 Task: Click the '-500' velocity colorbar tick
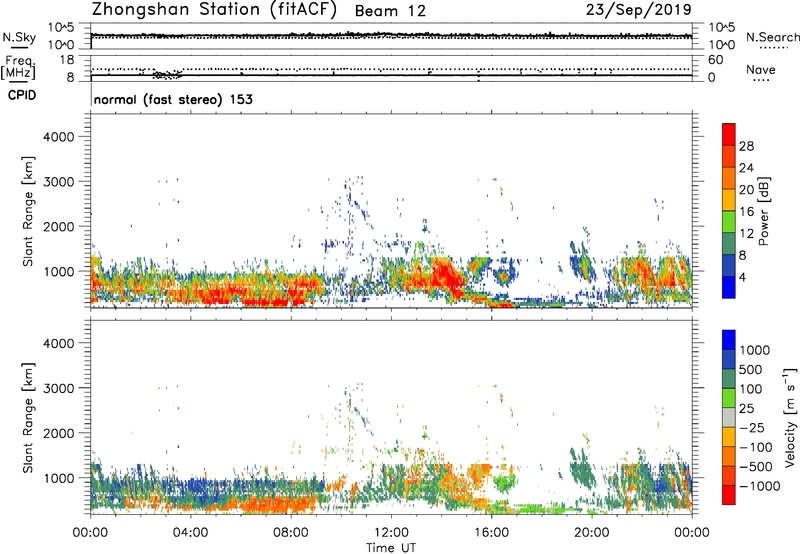pos(755,466)
